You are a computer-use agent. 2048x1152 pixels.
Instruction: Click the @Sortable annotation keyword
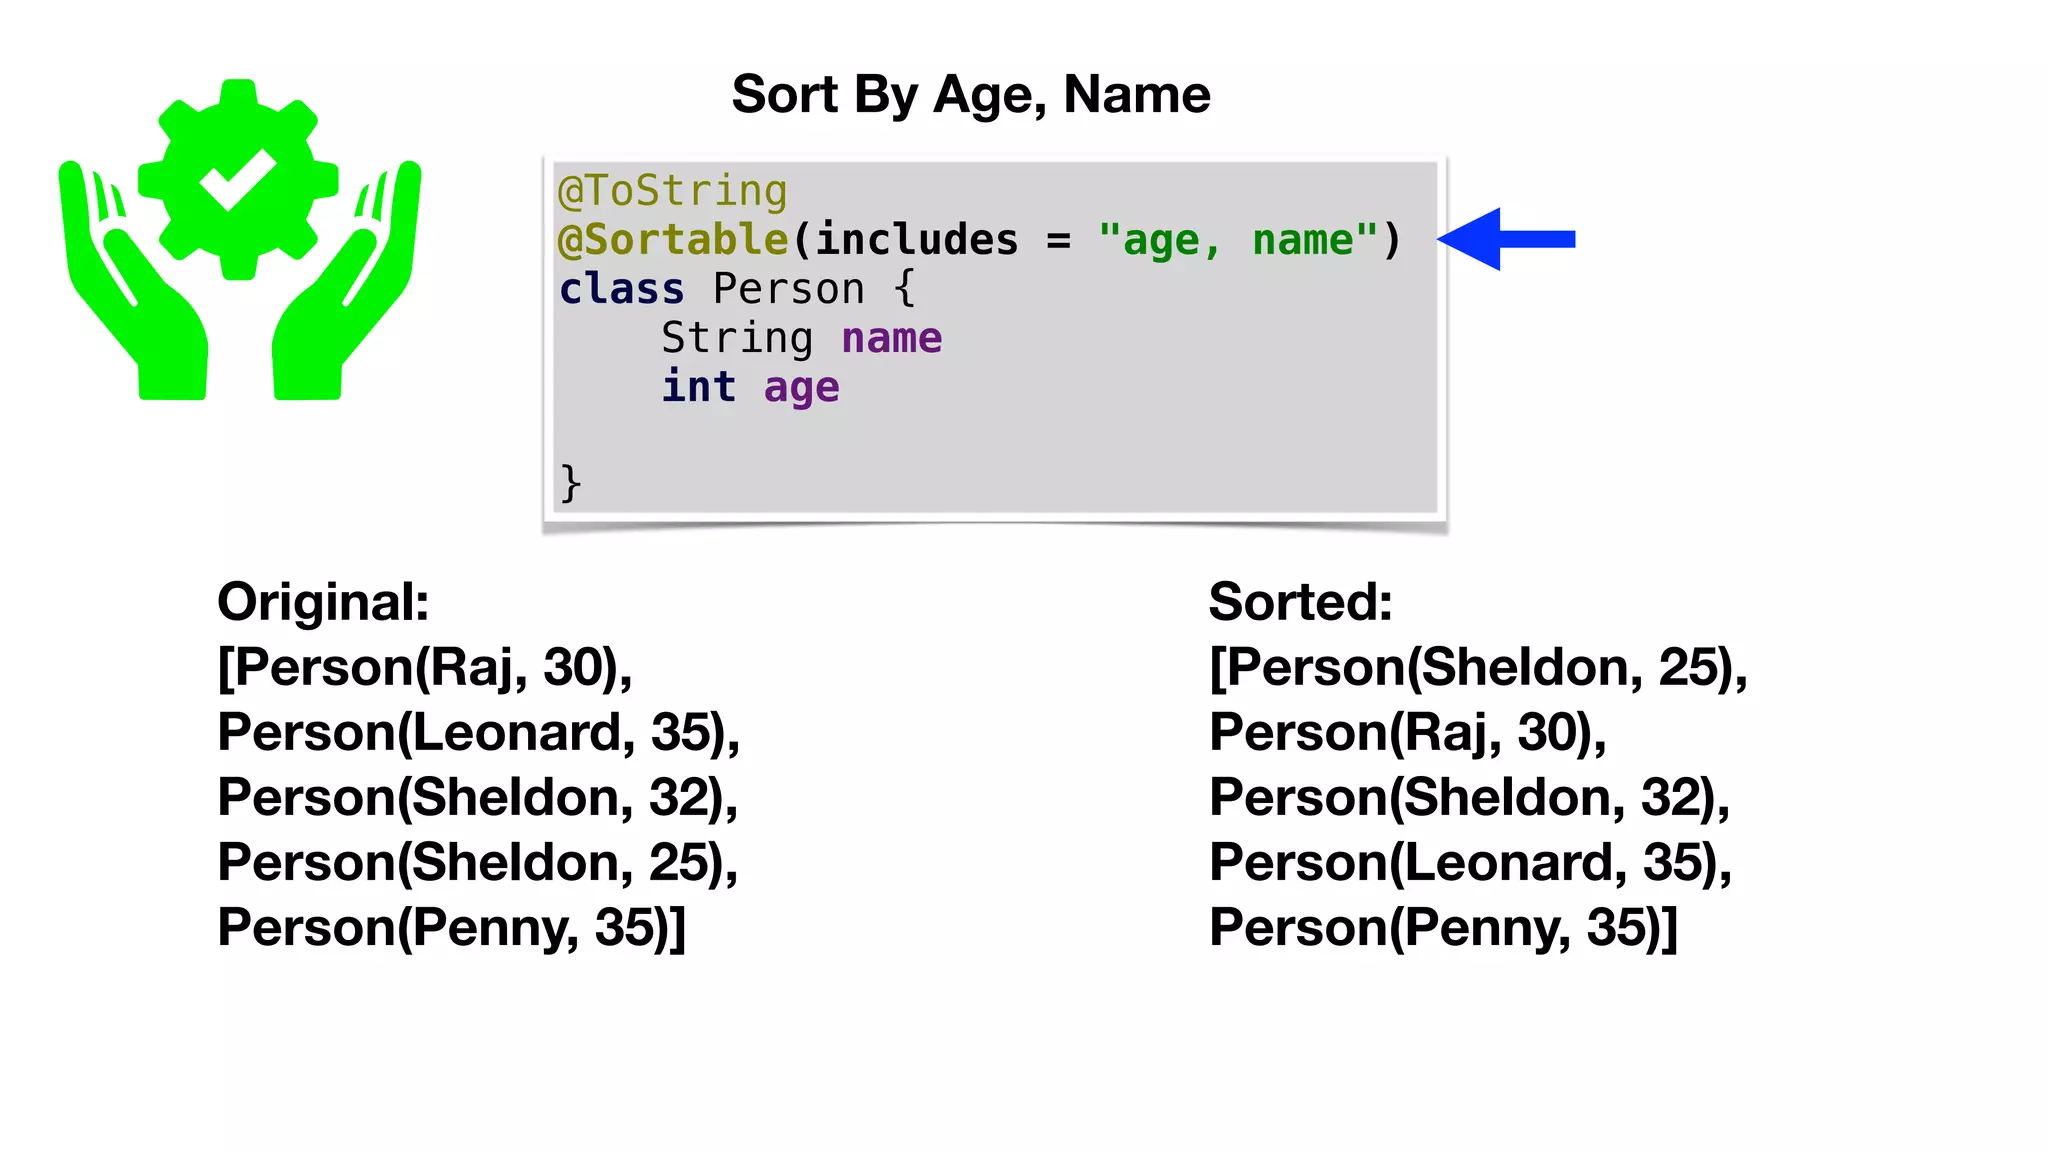pos(673,240)
